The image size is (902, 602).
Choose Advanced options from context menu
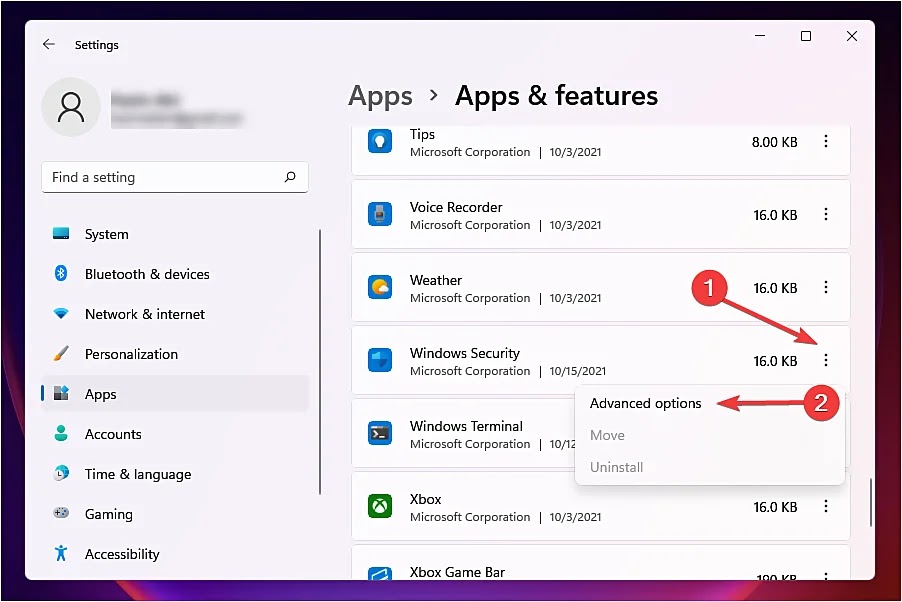point(645,403)
